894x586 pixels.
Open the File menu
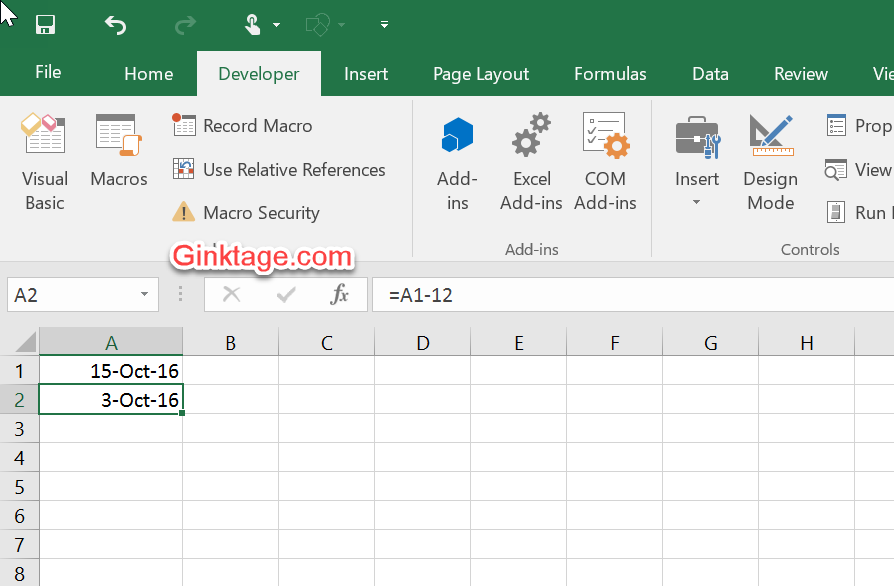[x=46, y=73]
